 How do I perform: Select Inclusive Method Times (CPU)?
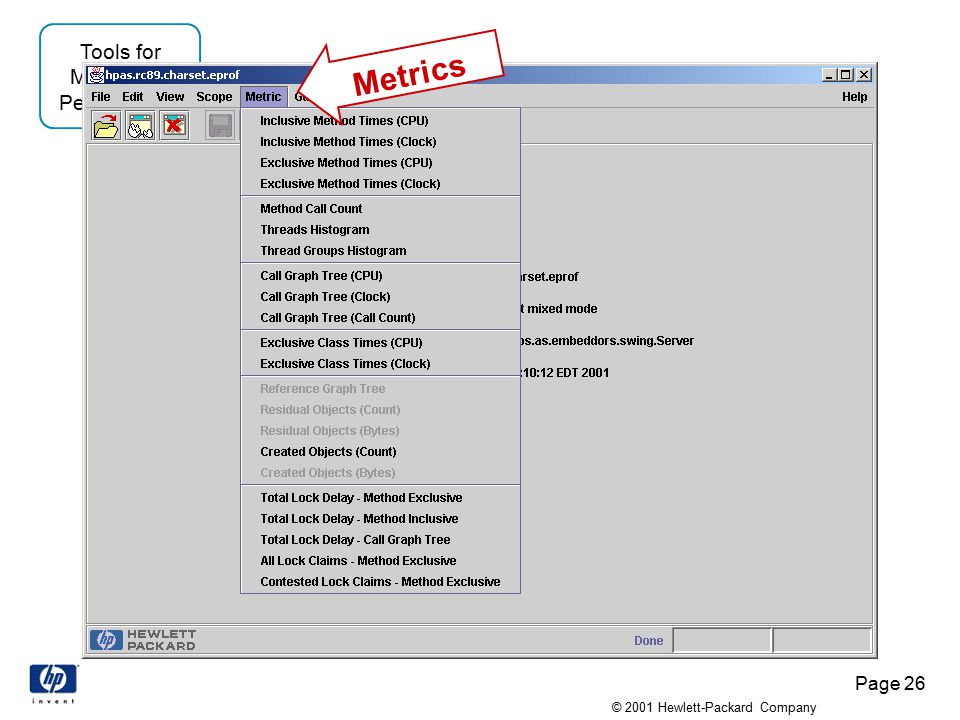[x=380, y=121]
